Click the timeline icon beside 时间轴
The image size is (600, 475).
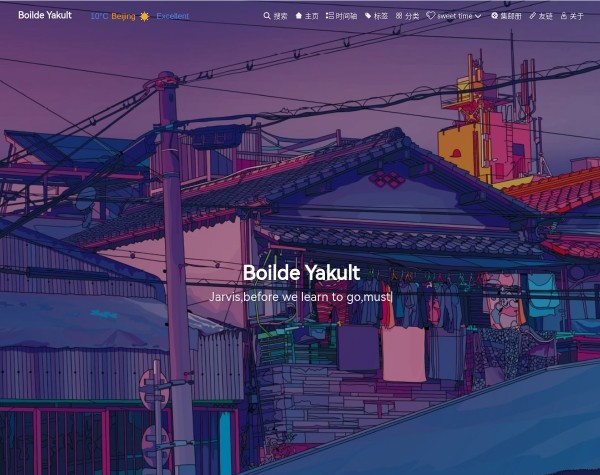[x=330, y=16]
